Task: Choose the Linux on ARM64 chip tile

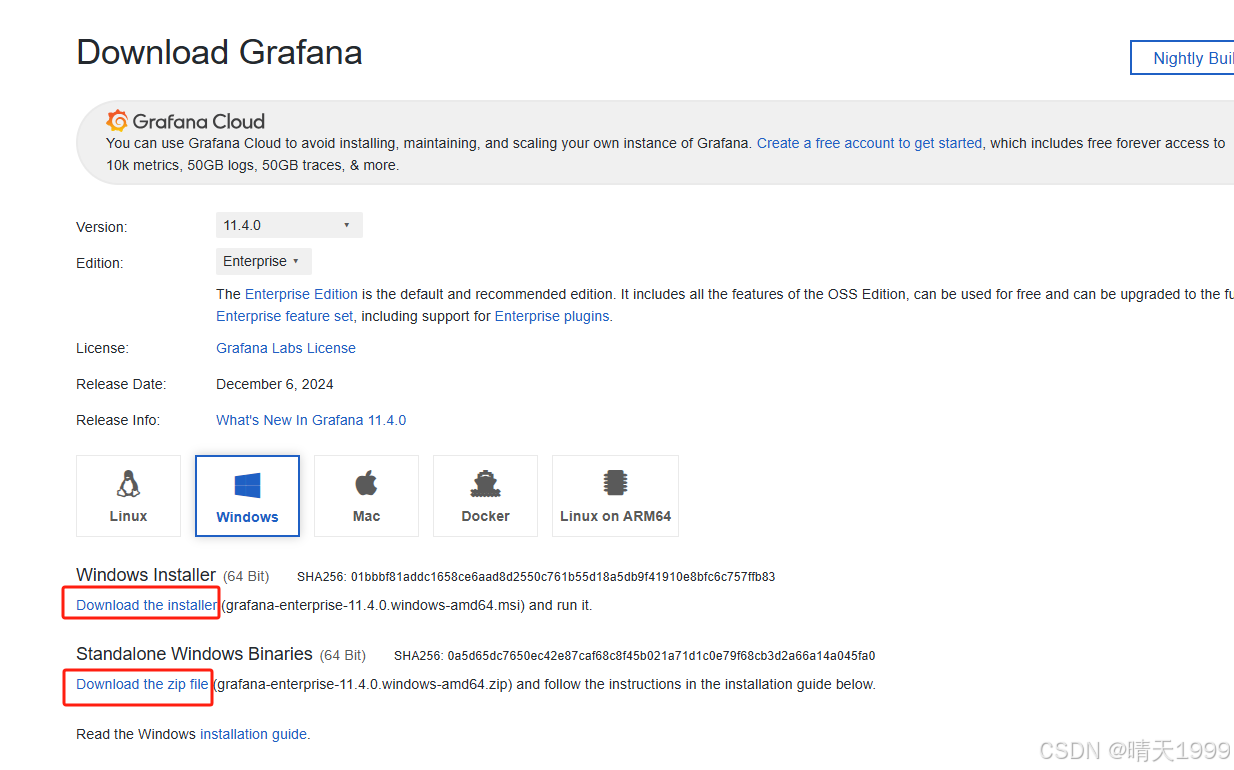Action: [x=615, y=496]
